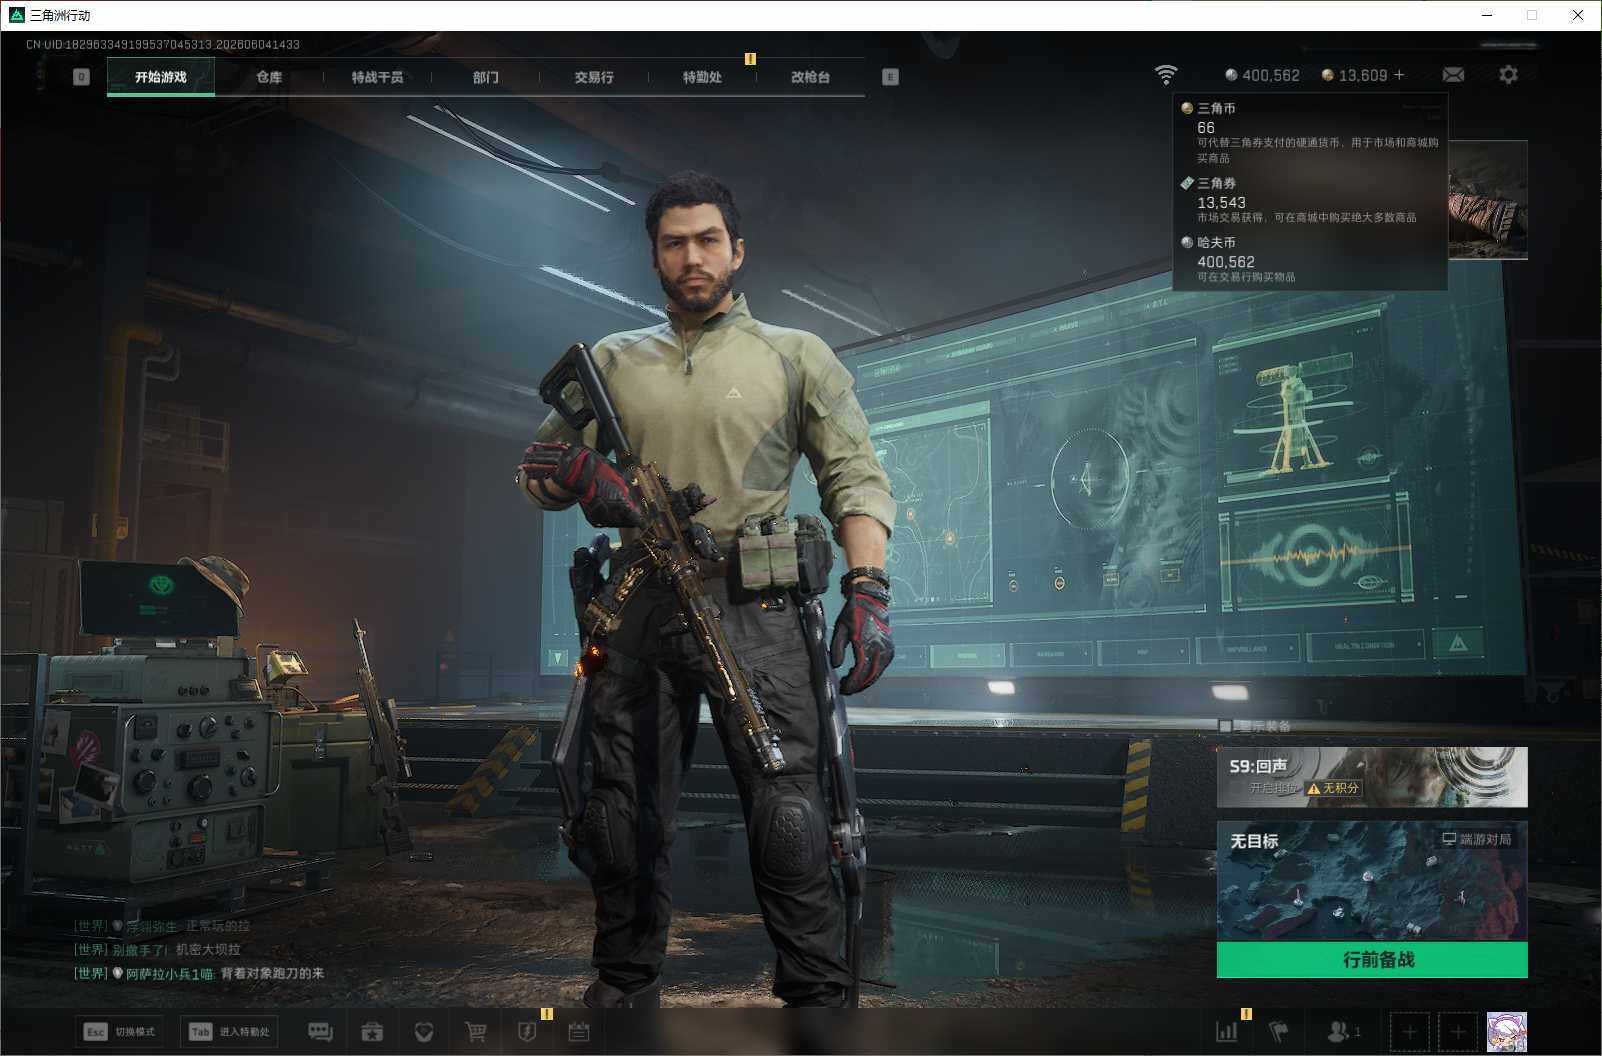
Task: Open the 改枪台 tab
Action: click(x=810, y=77)
